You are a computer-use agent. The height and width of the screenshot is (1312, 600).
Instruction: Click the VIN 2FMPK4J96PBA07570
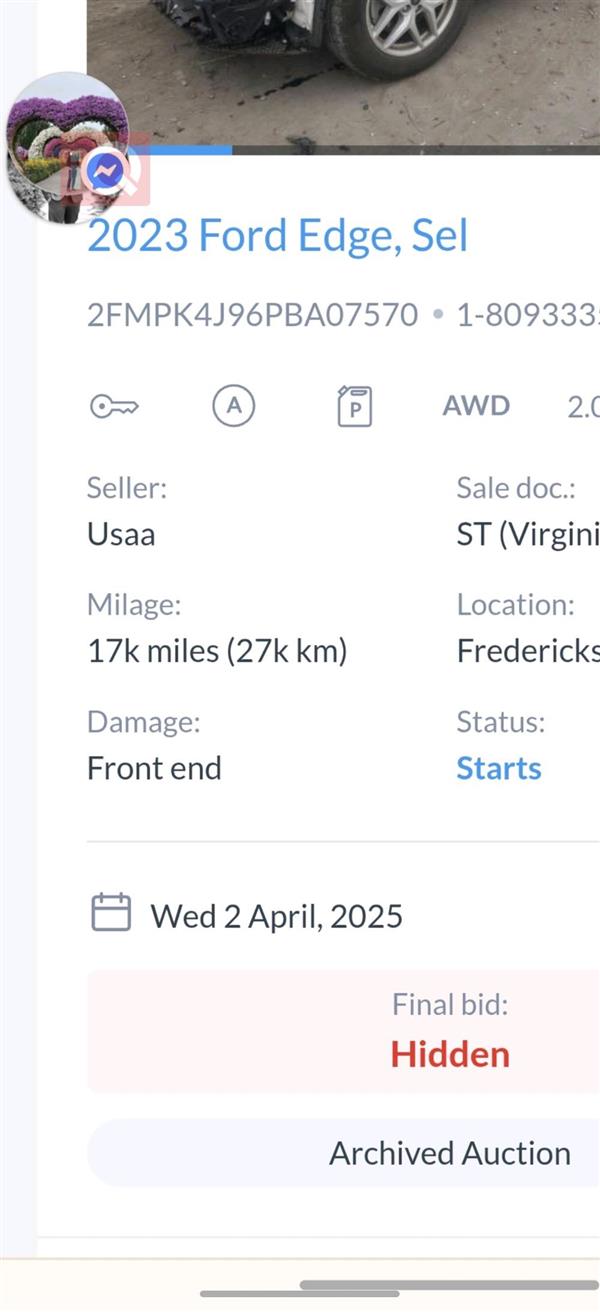(x=252, y=316)
